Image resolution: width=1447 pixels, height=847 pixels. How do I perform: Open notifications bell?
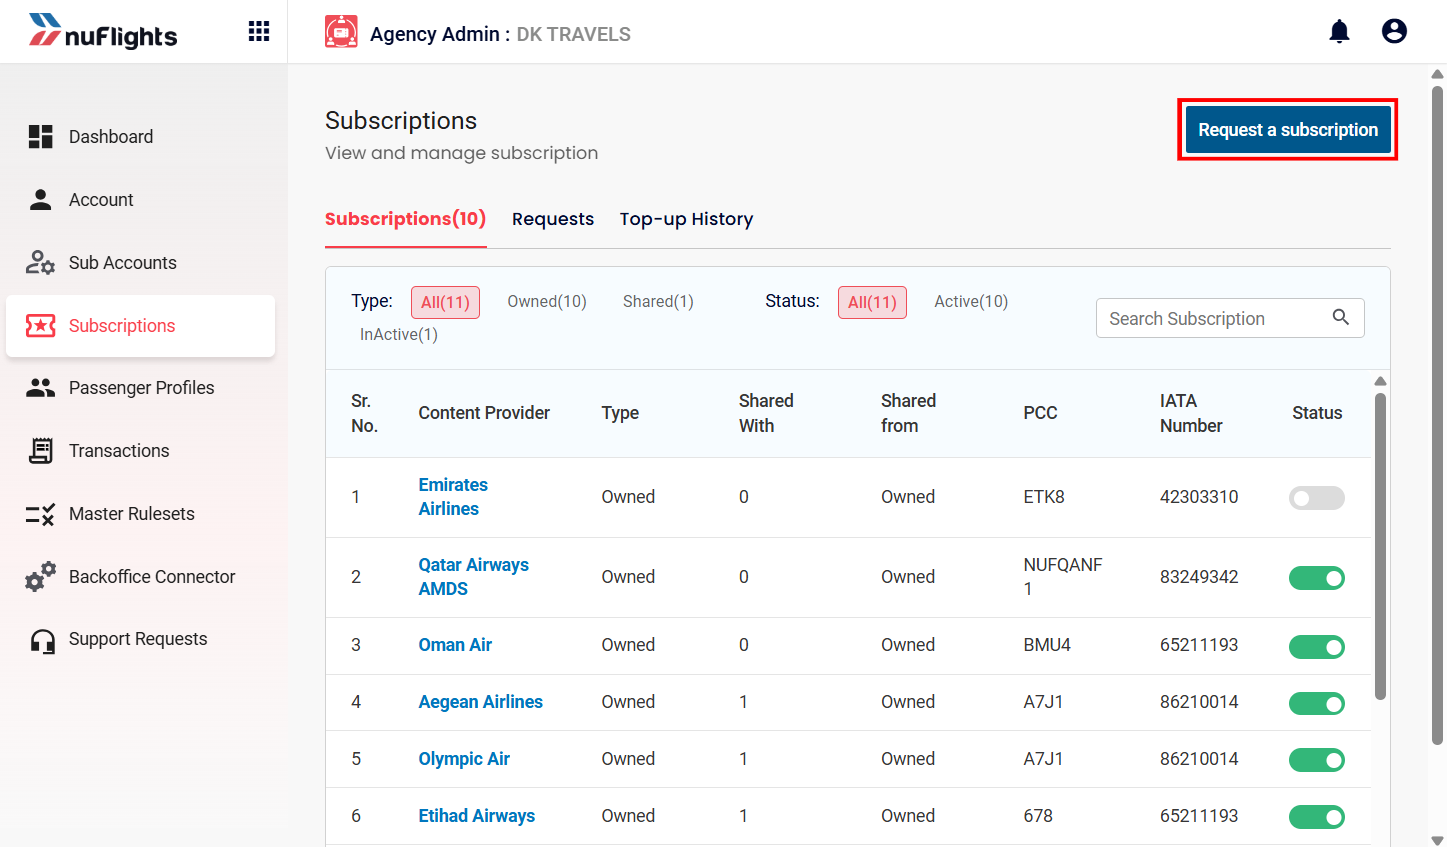coord(1339,32)
